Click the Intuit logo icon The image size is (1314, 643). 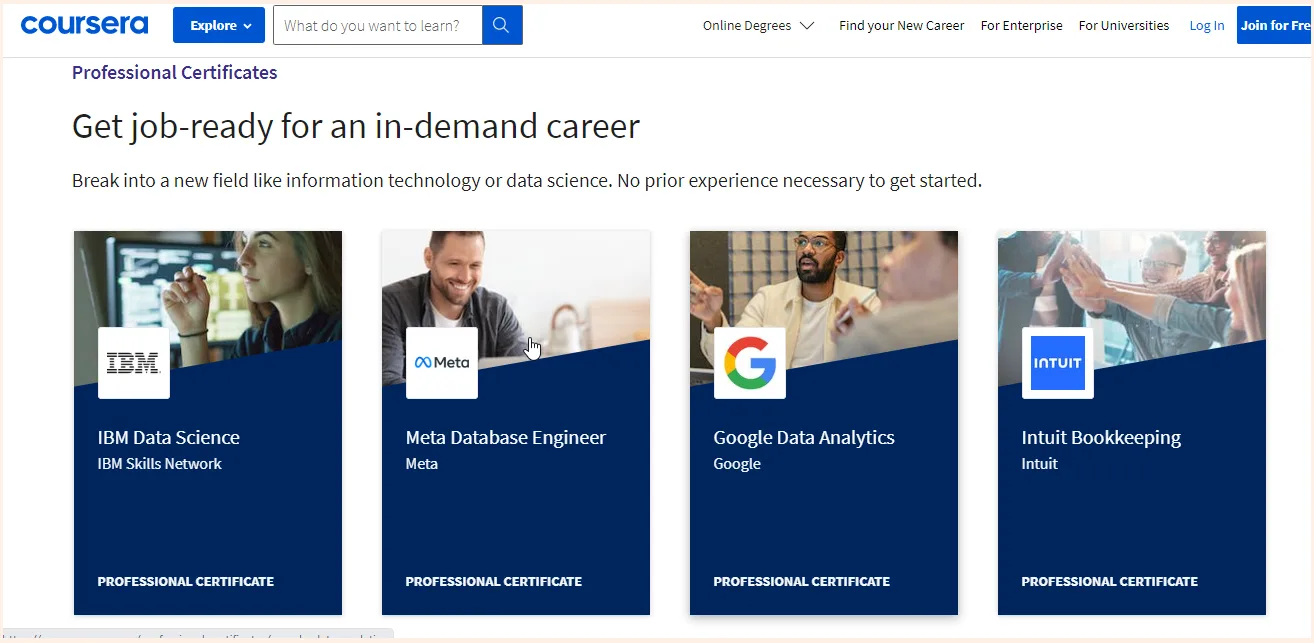[x=1058, y=363]
